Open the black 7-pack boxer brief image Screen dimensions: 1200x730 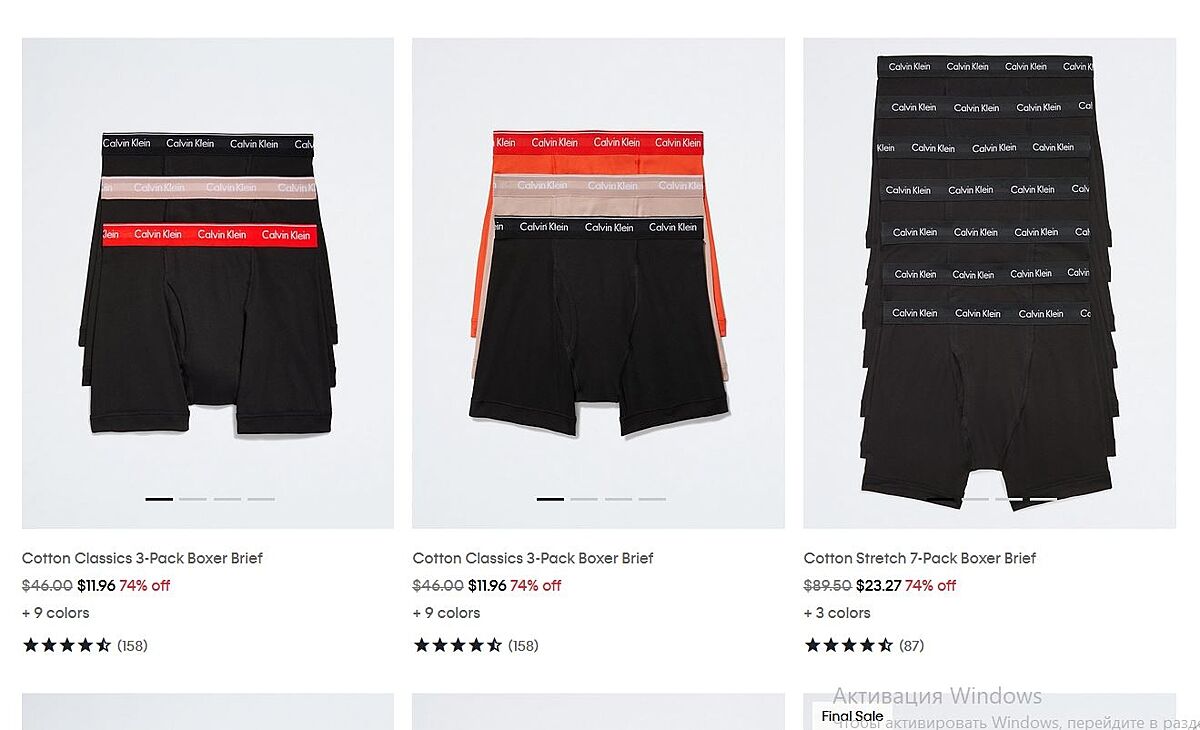click(x=989, y=283)
